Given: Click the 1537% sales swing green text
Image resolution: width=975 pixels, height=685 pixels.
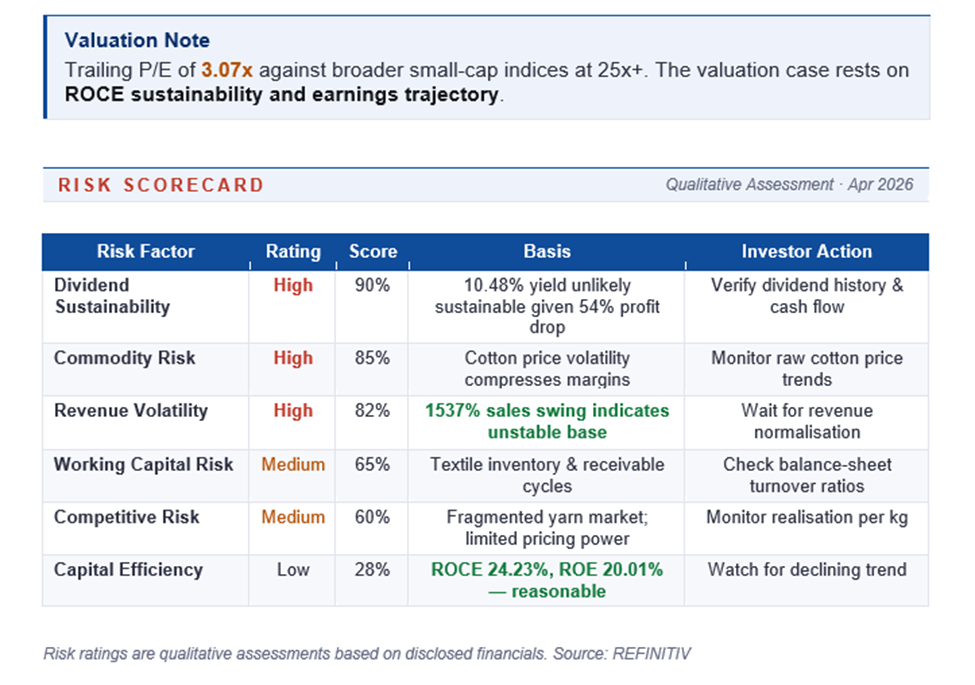Looking at the screenshot, I should click(x=547, y=421).
